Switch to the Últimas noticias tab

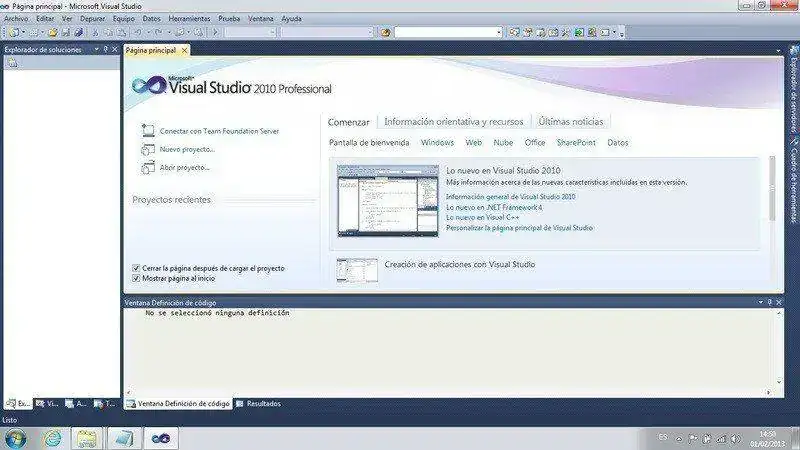[x=571, y=121]
